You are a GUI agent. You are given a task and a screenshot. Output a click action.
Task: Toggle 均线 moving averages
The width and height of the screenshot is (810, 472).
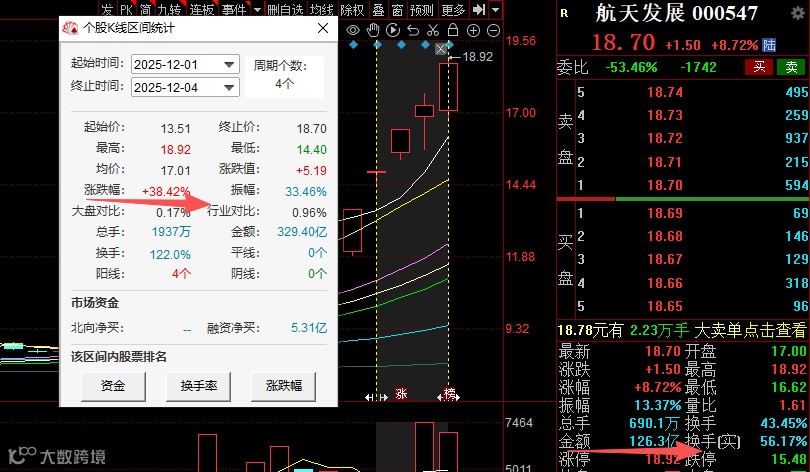[321, 10]
